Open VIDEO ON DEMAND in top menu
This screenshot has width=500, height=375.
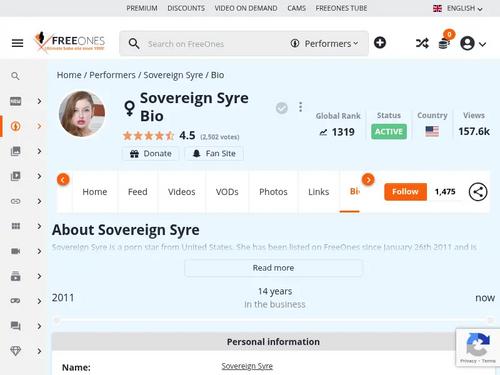tap(246, 8)
